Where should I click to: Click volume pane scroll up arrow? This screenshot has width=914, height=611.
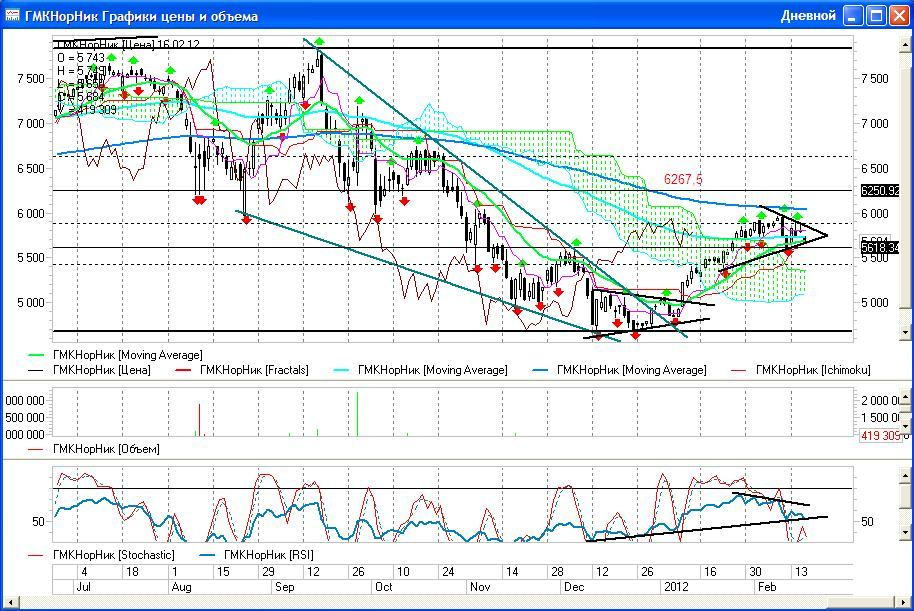[906, 396]
